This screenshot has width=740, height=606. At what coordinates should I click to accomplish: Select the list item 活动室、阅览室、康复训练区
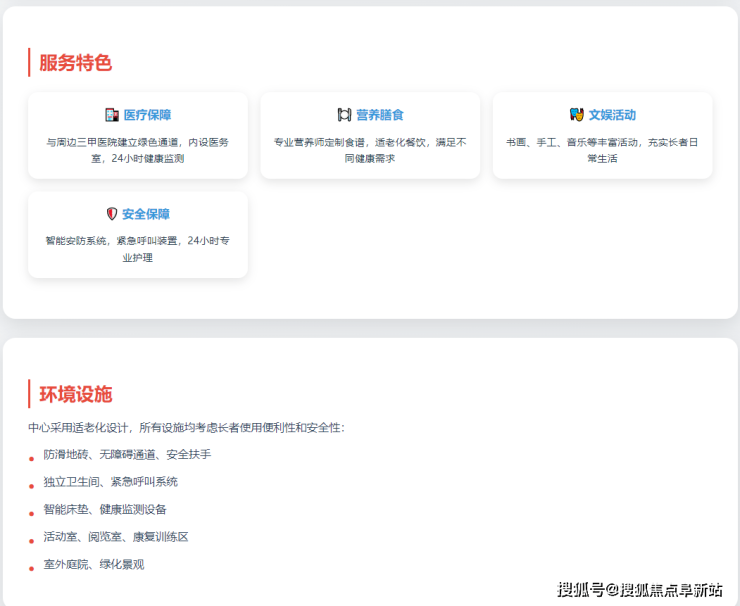(115, 536)
